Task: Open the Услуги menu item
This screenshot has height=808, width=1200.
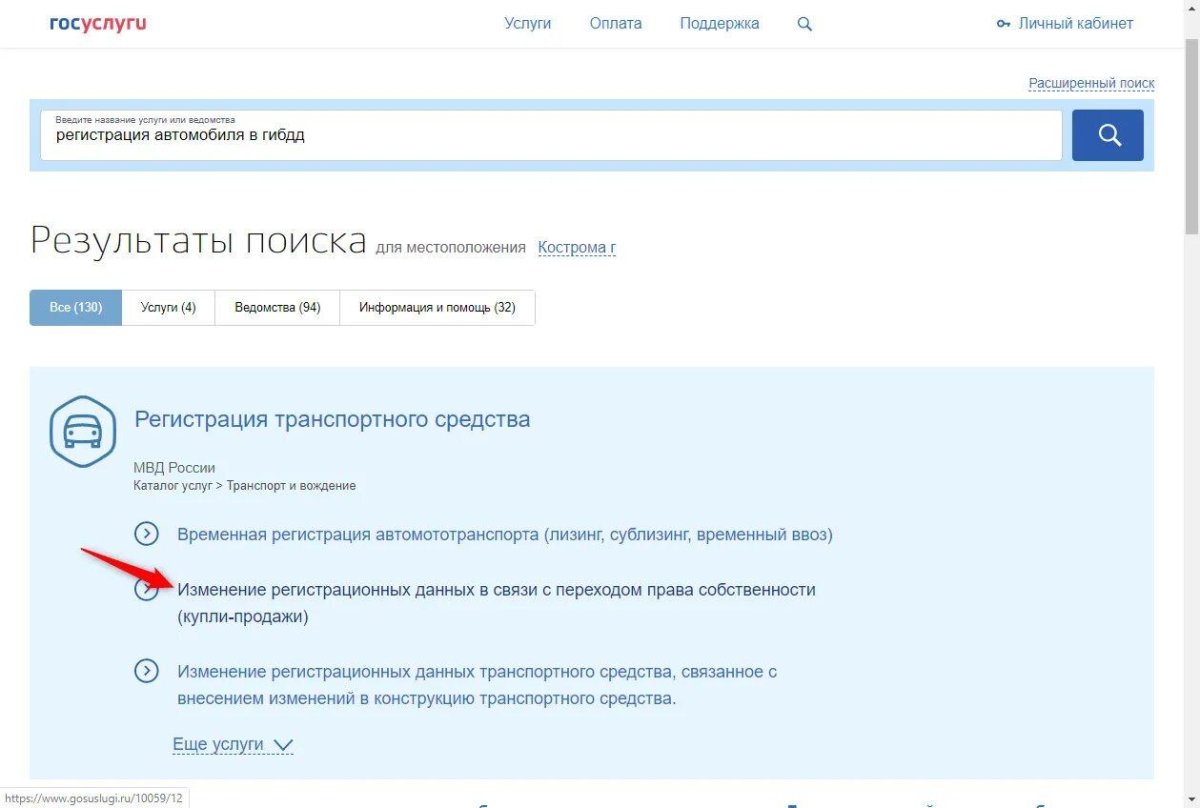Action: click(x=527, y=22)
